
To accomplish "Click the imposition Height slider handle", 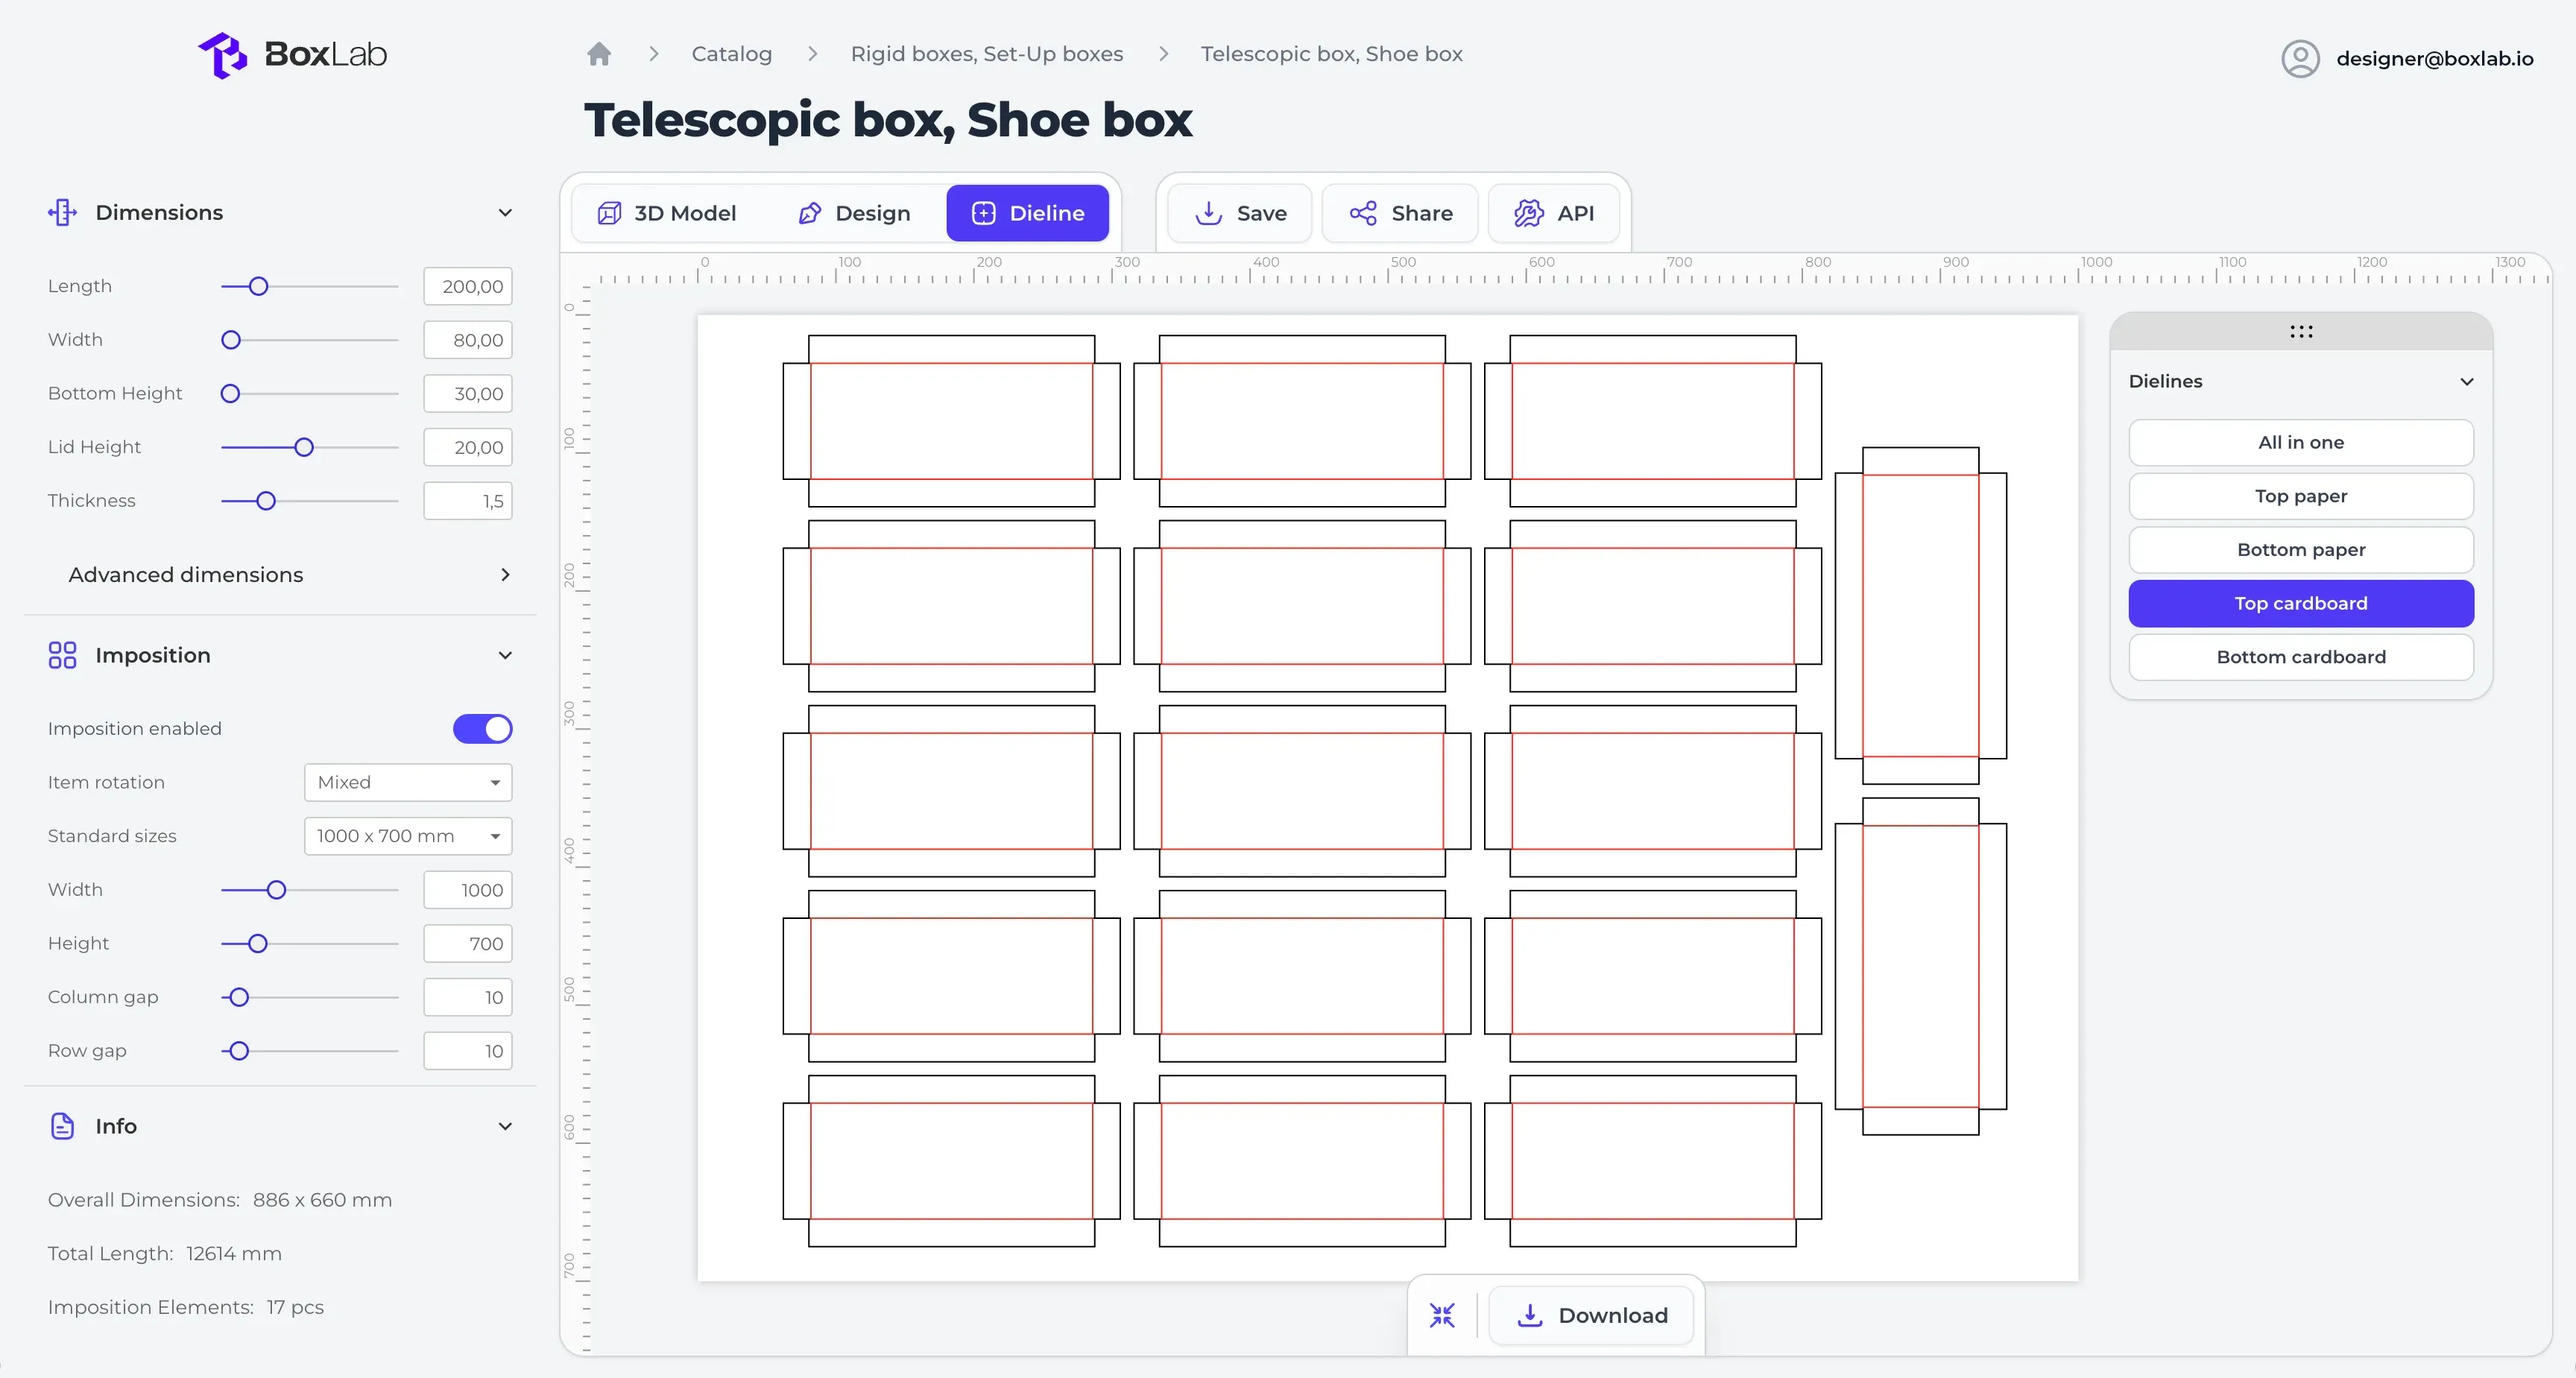I will (258, 944).
